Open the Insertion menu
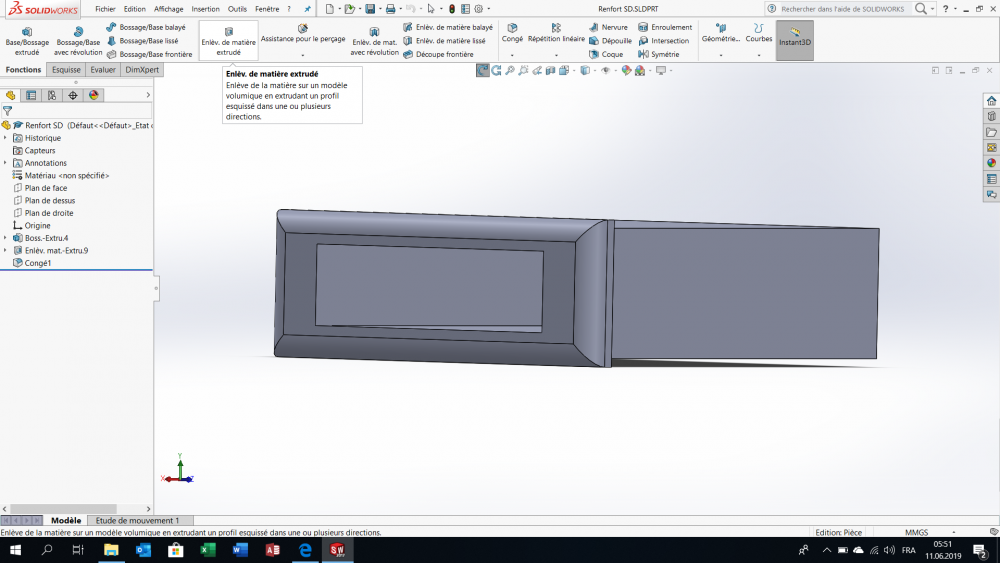 tap(205, 8)
